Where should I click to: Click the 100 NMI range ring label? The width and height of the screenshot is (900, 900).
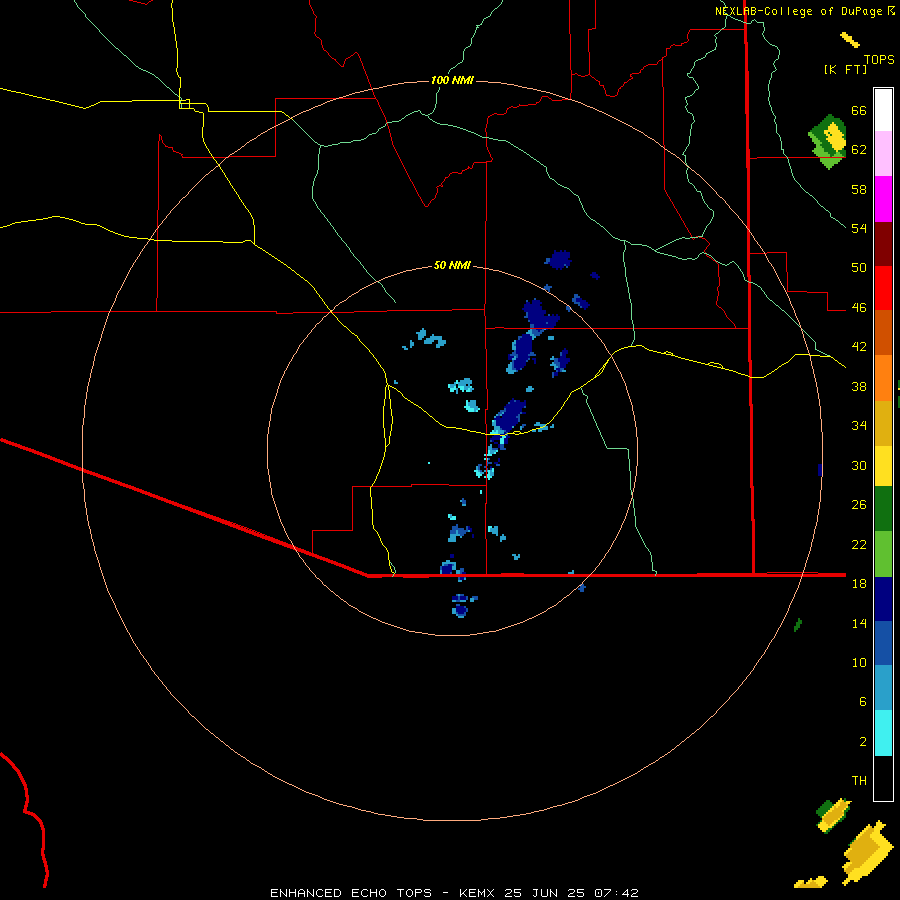[452, 80]
